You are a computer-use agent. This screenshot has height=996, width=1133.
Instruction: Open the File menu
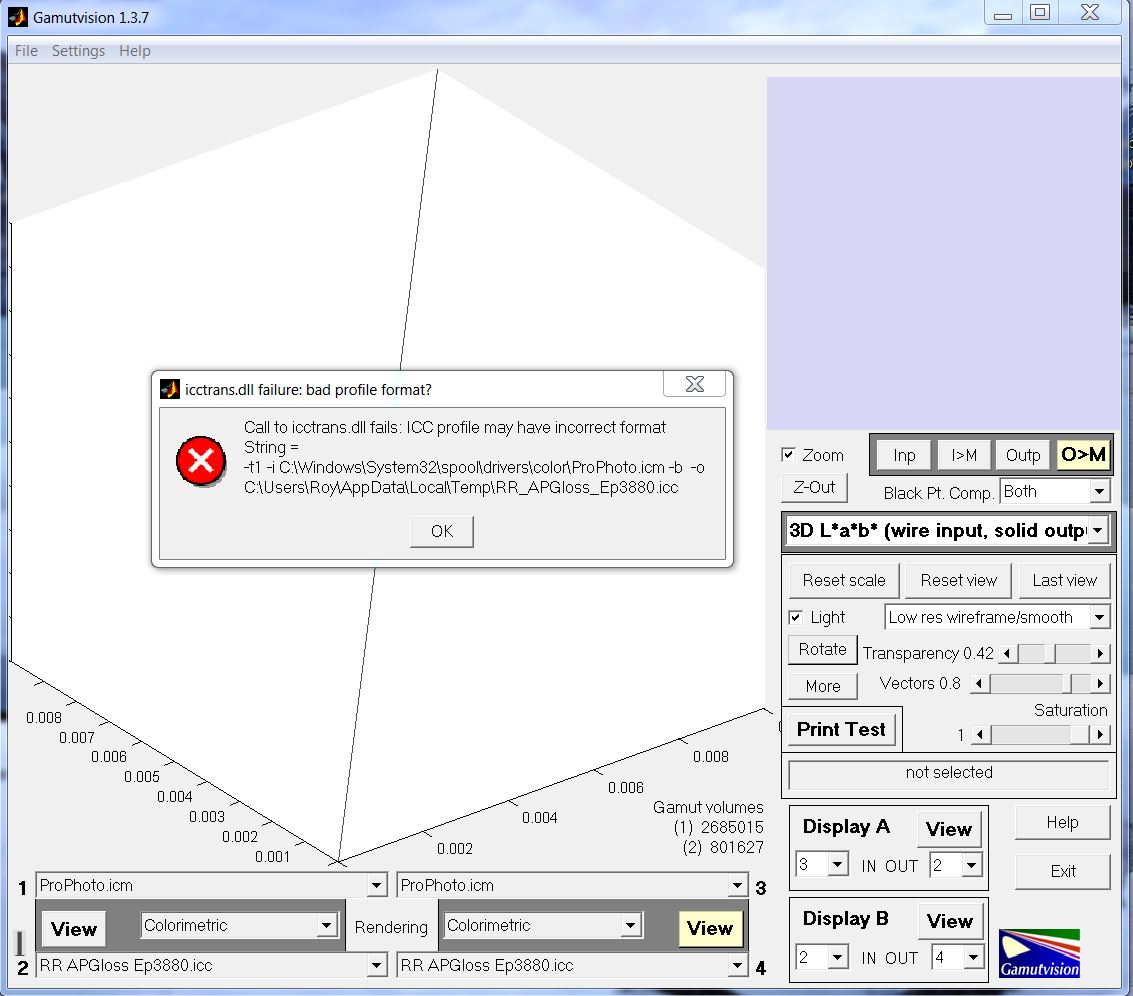pos(26,51)
